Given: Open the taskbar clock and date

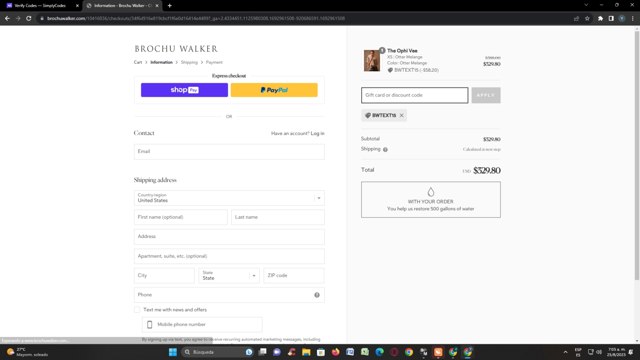Looking at the screenshot, I should point(616,352).
